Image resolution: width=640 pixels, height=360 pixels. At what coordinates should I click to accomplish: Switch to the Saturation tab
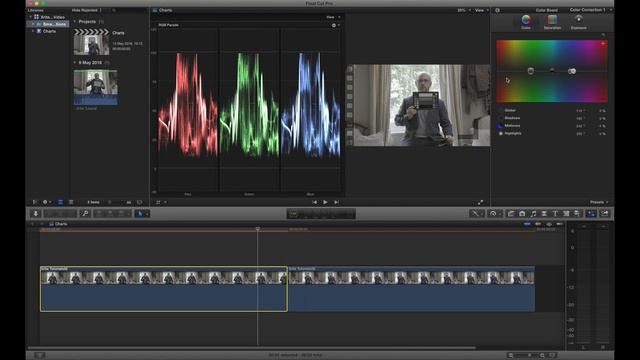[552, 22]
